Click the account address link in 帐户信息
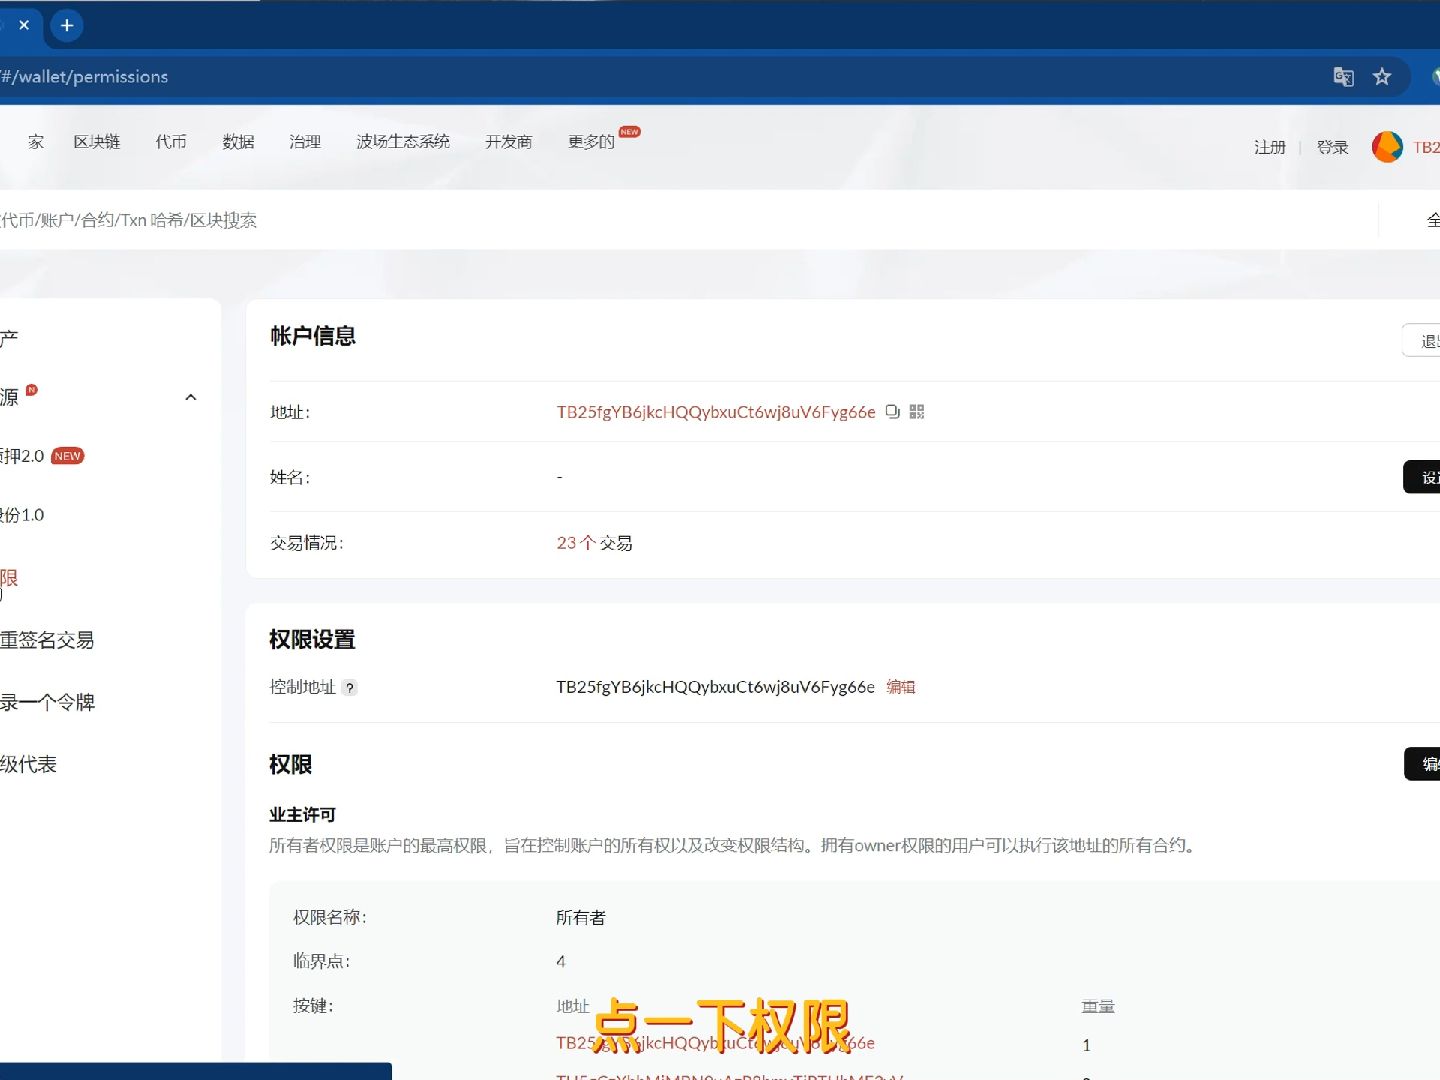Screen dimensions: 1440x1080 tap(716, 412)
